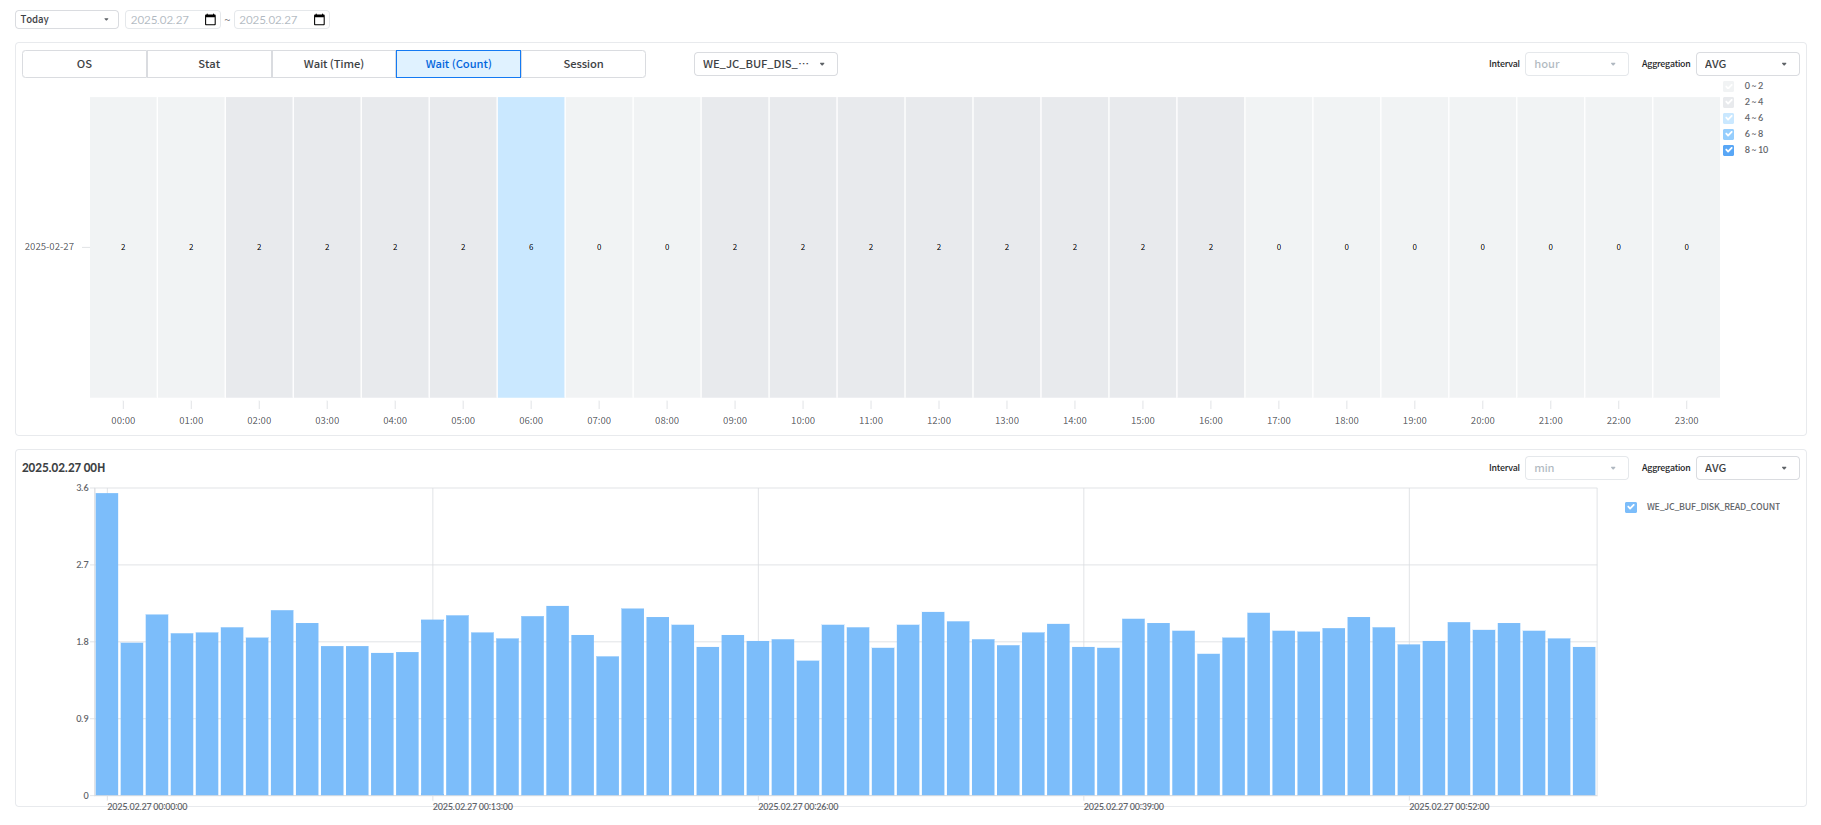
Task: Open the end date calendar icon
Action: click(x=319, y=20)
